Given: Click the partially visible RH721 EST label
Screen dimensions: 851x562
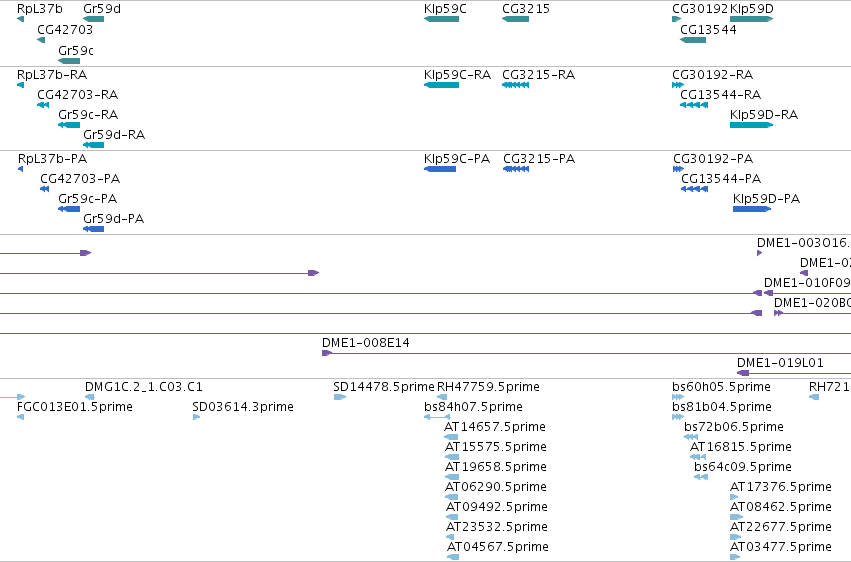Looking at the screenshot, I should [829, 387].
